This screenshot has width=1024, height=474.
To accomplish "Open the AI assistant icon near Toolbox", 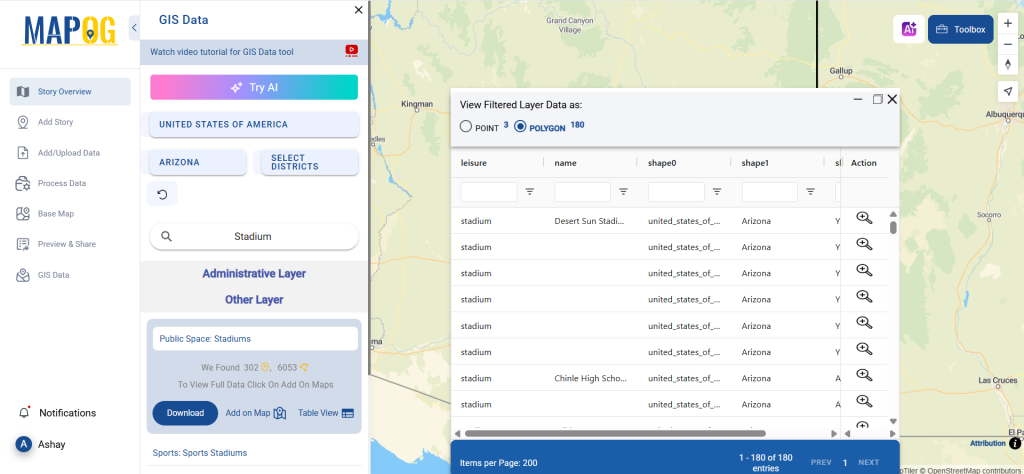I will click(x=908, y=30).
